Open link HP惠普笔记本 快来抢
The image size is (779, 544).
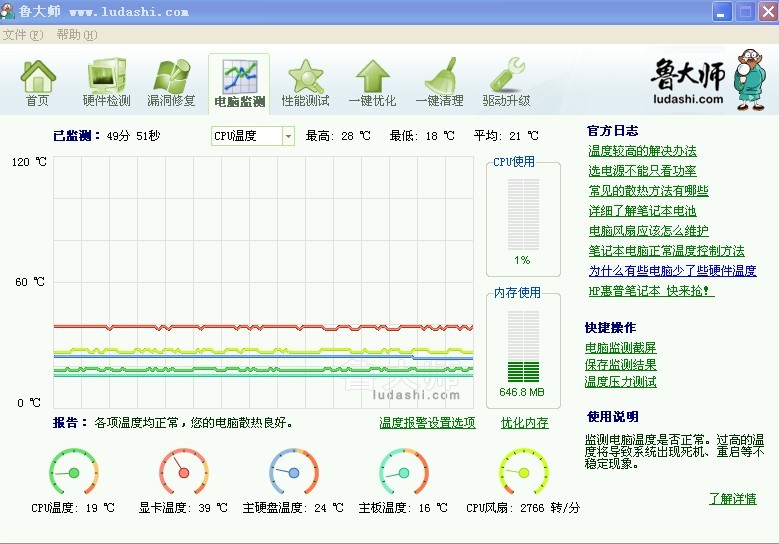point(651,291)
